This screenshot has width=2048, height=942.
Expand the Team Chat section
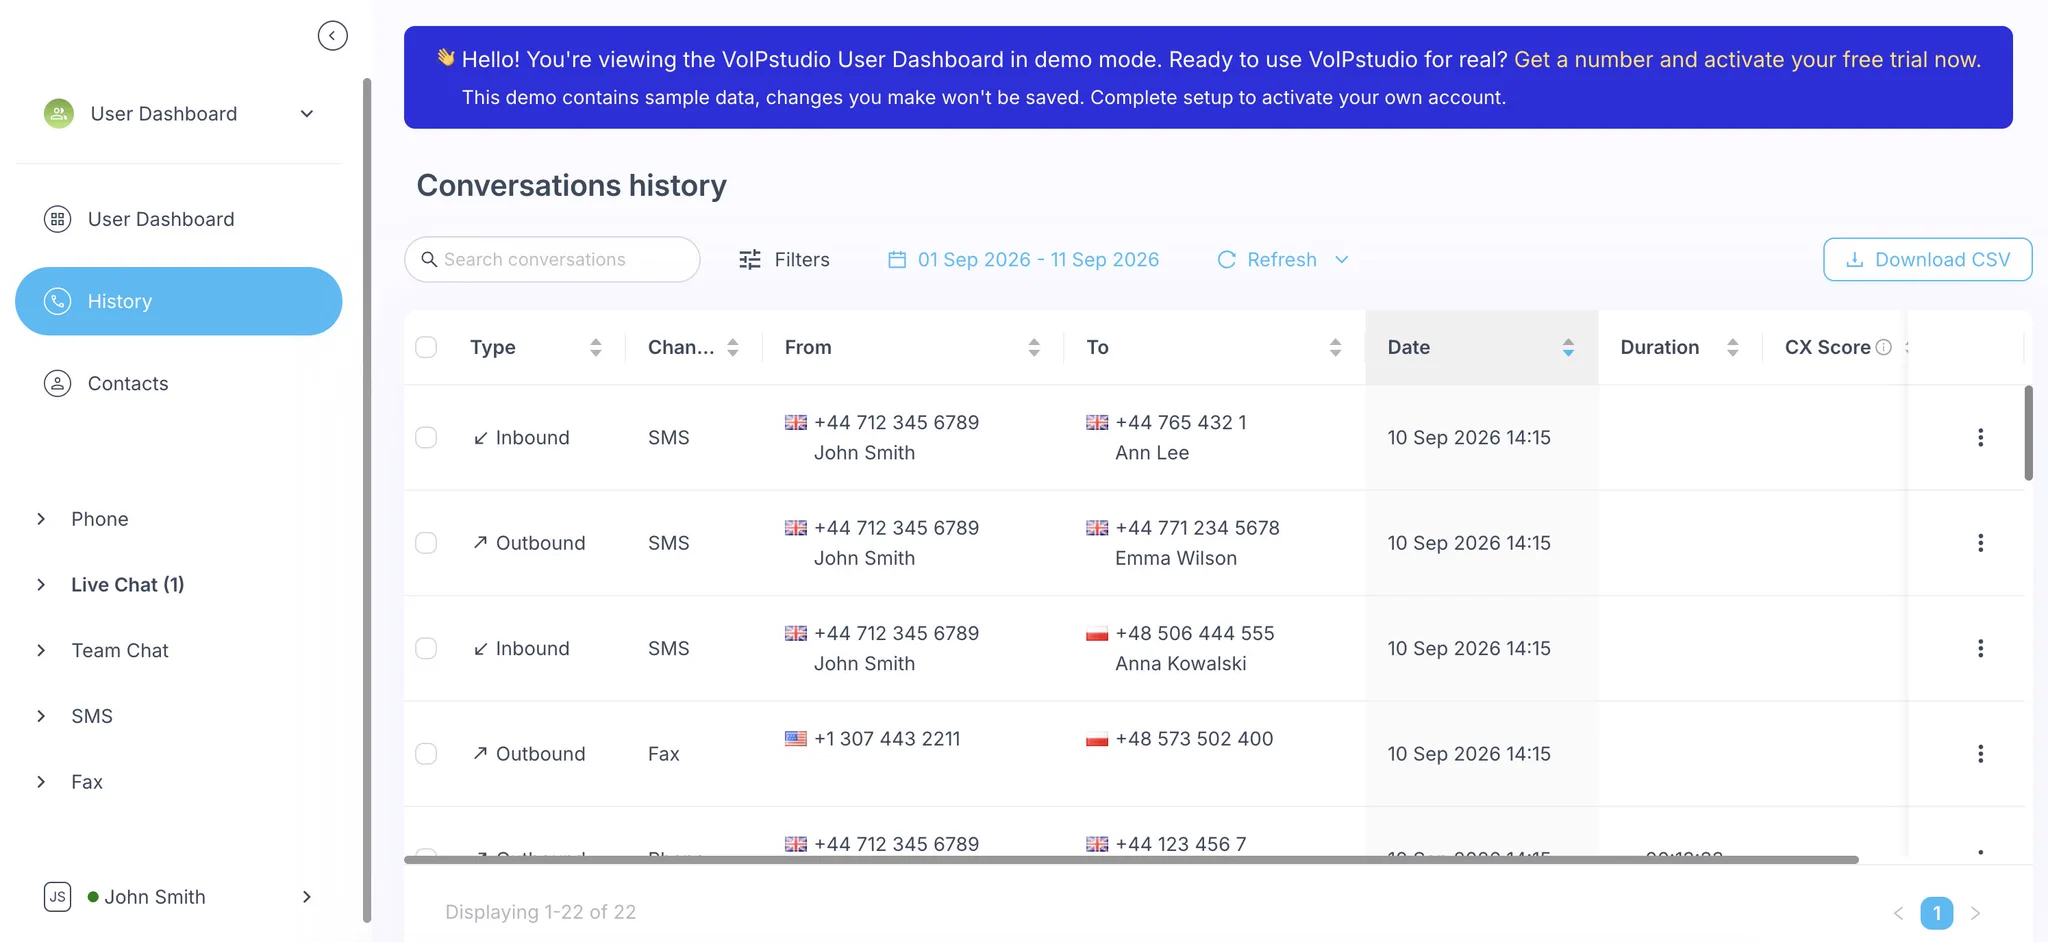(x=41, y=650)
